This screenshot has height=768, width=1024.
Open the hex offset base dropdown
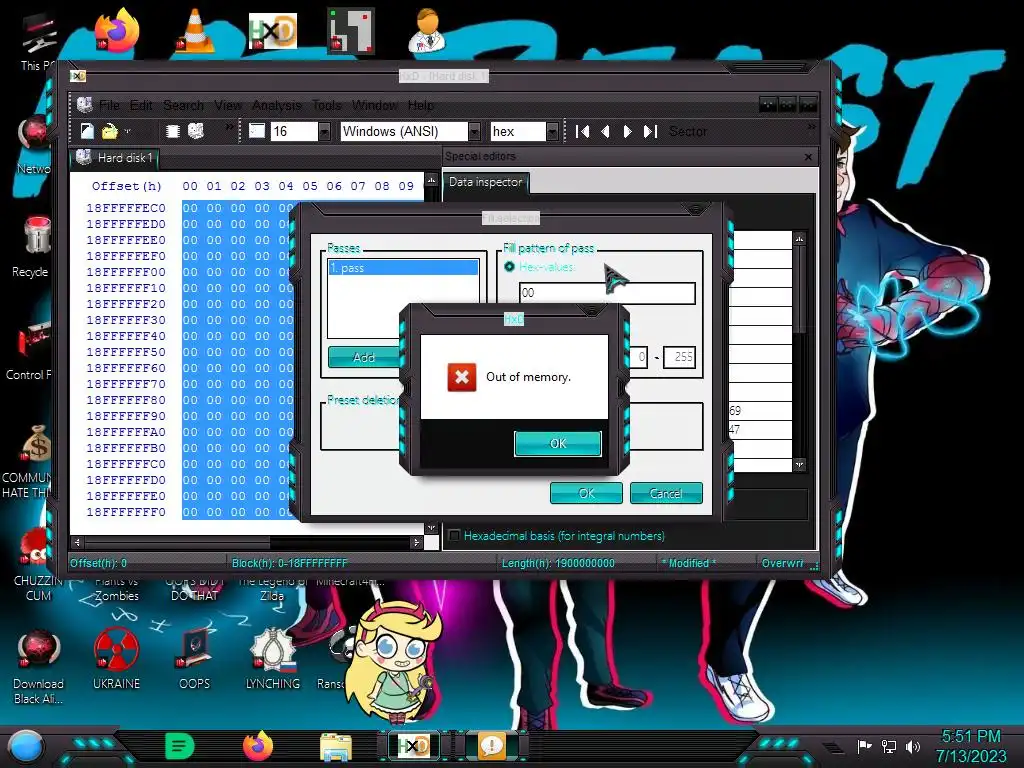click(x=552, y=132)
